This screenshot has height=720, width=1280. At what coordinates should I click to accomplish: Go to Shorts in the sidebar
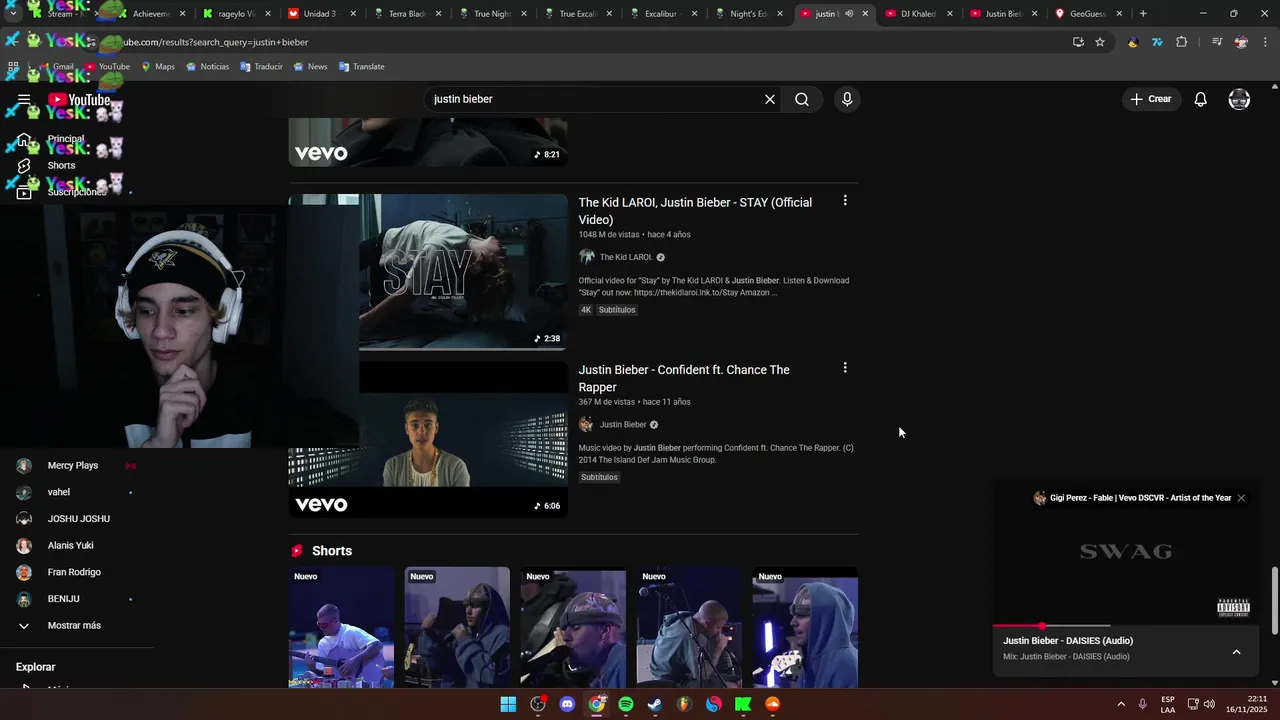(61, 165)
